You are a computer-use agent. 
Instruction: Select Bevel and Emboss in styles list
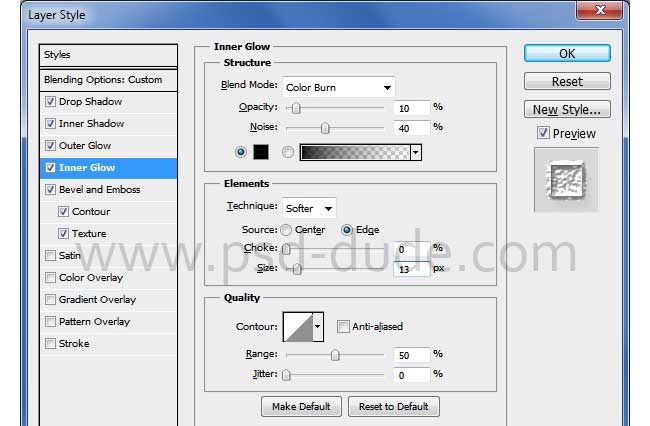[x=99, y=190]
